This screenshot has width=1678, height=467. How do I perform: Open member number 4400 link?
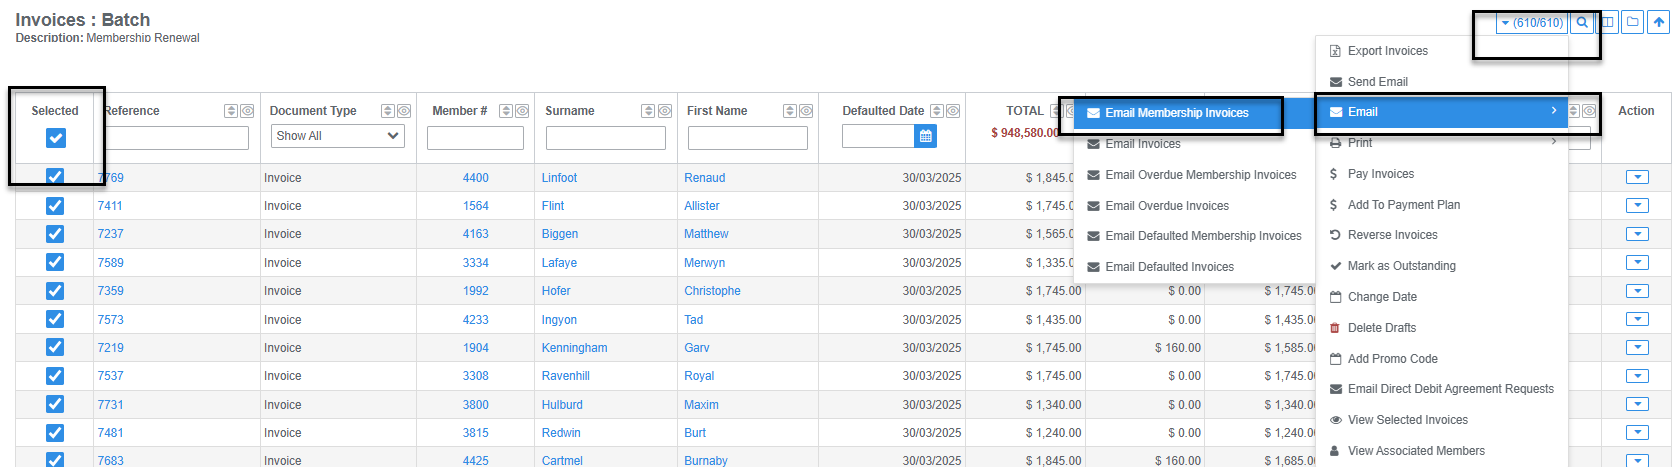pos(476,178)
